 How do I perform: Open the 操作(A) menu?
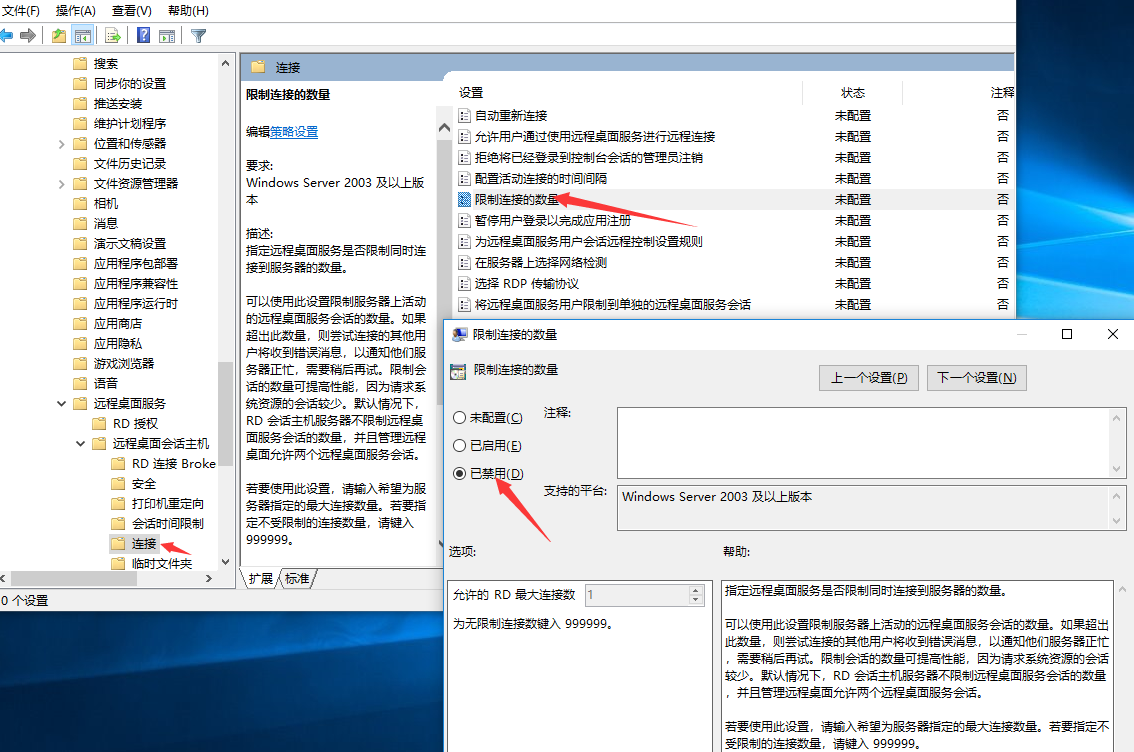coord(76,10)
